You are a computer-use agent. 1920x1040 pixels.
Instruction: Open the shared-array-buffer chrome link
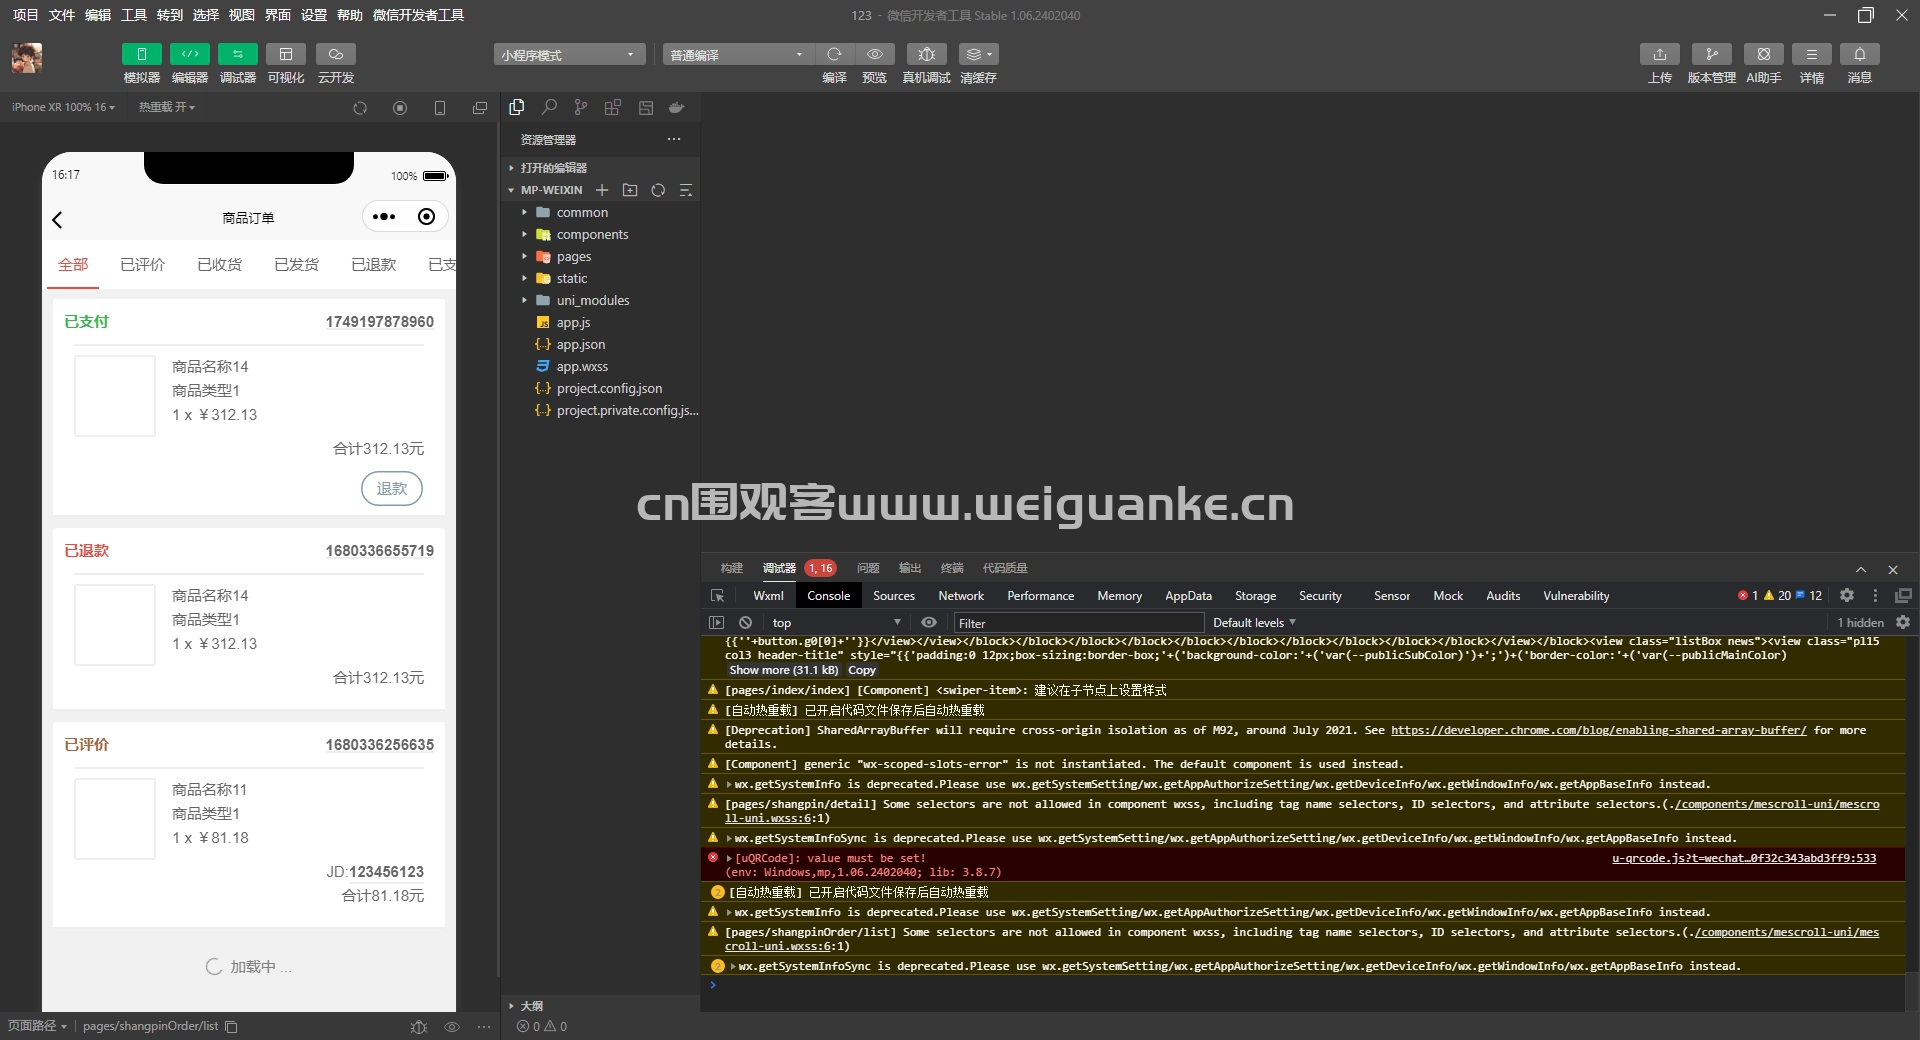[x=1598, y=730]
